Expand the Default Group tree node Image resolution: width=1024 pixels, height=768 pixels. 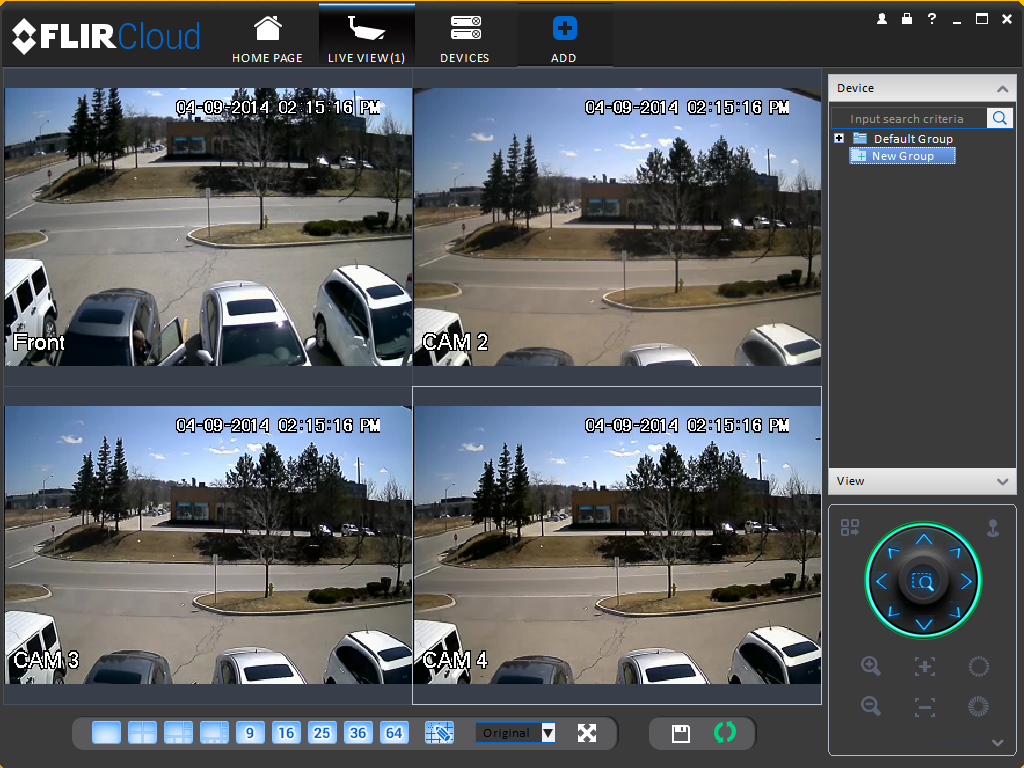[839, 138]
